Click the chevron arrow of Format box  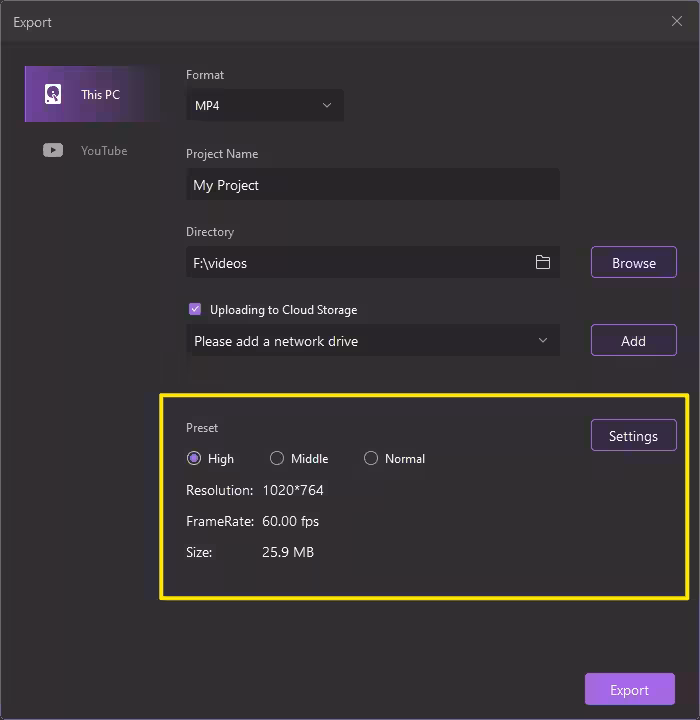click(x=327, y=106)
